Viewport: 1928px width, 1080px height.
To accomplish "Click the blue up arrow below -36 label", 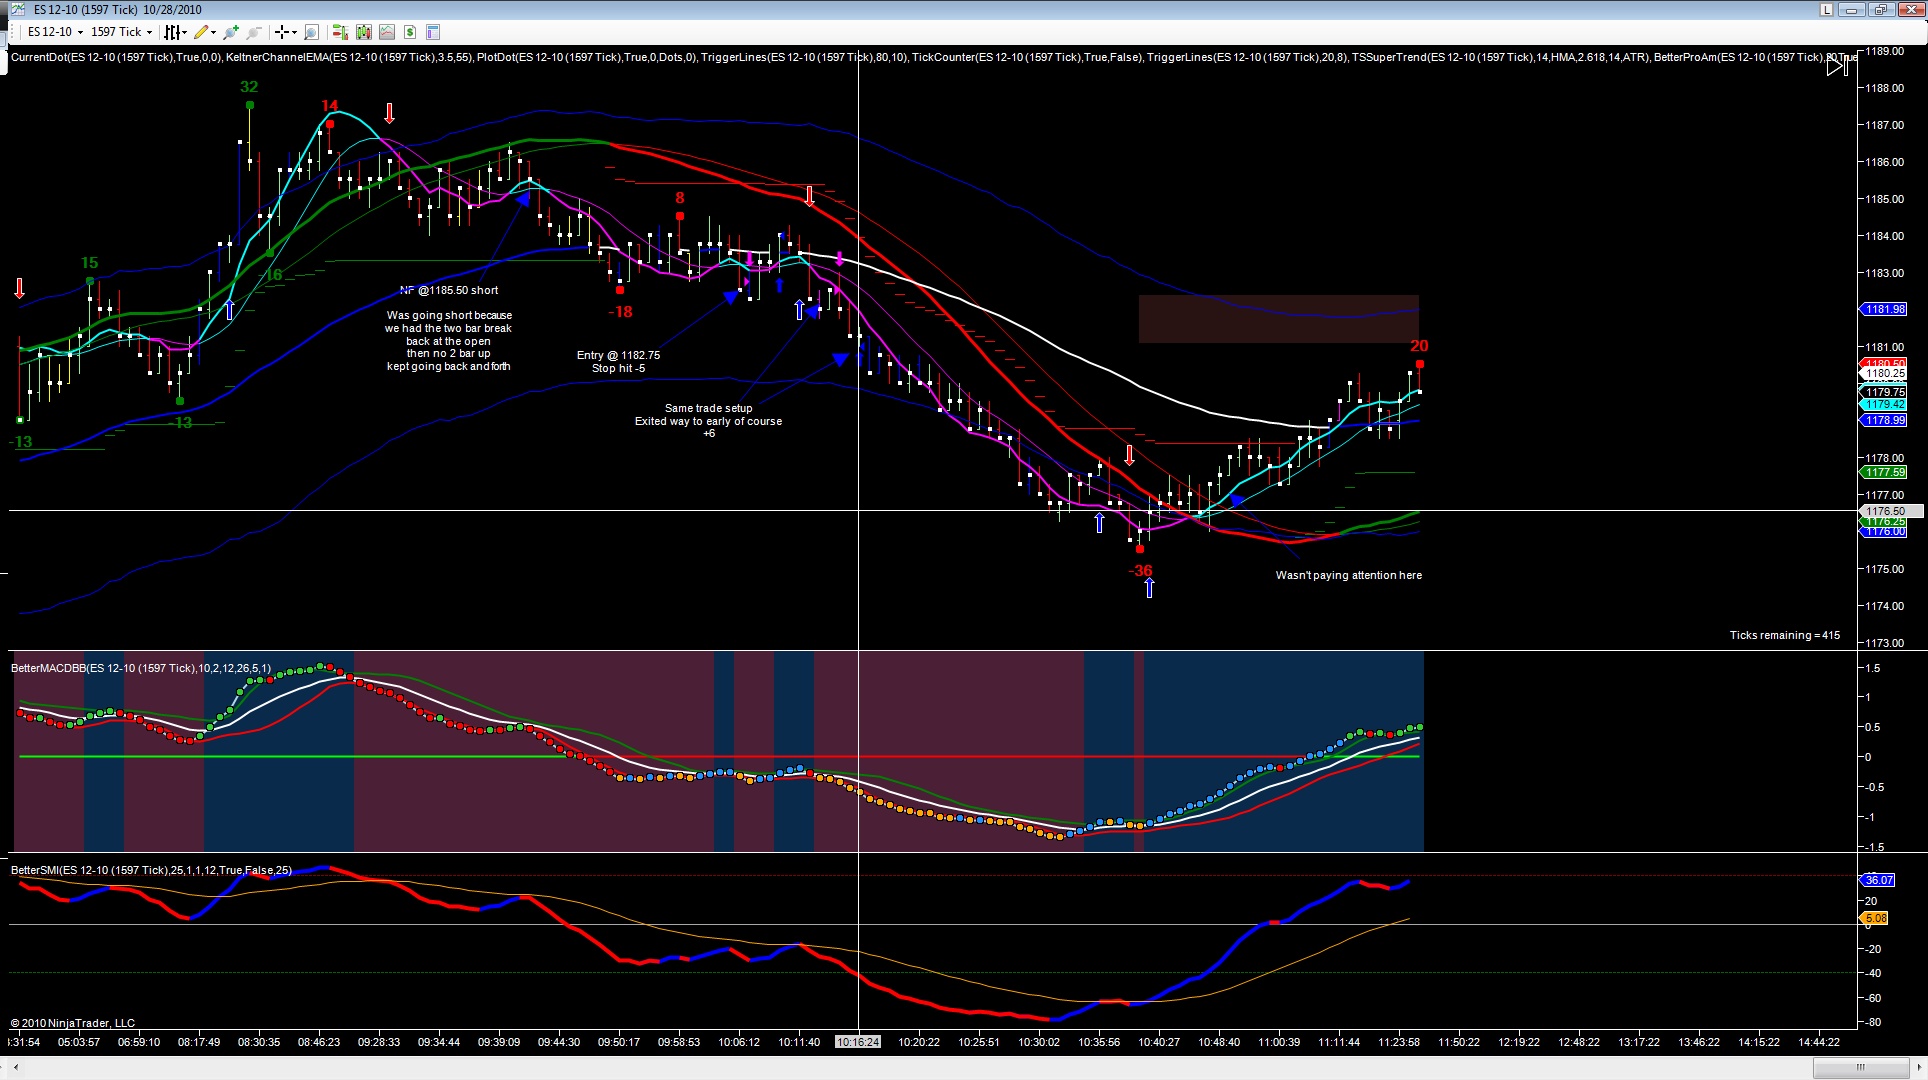I will click(x=1149, y=588).
